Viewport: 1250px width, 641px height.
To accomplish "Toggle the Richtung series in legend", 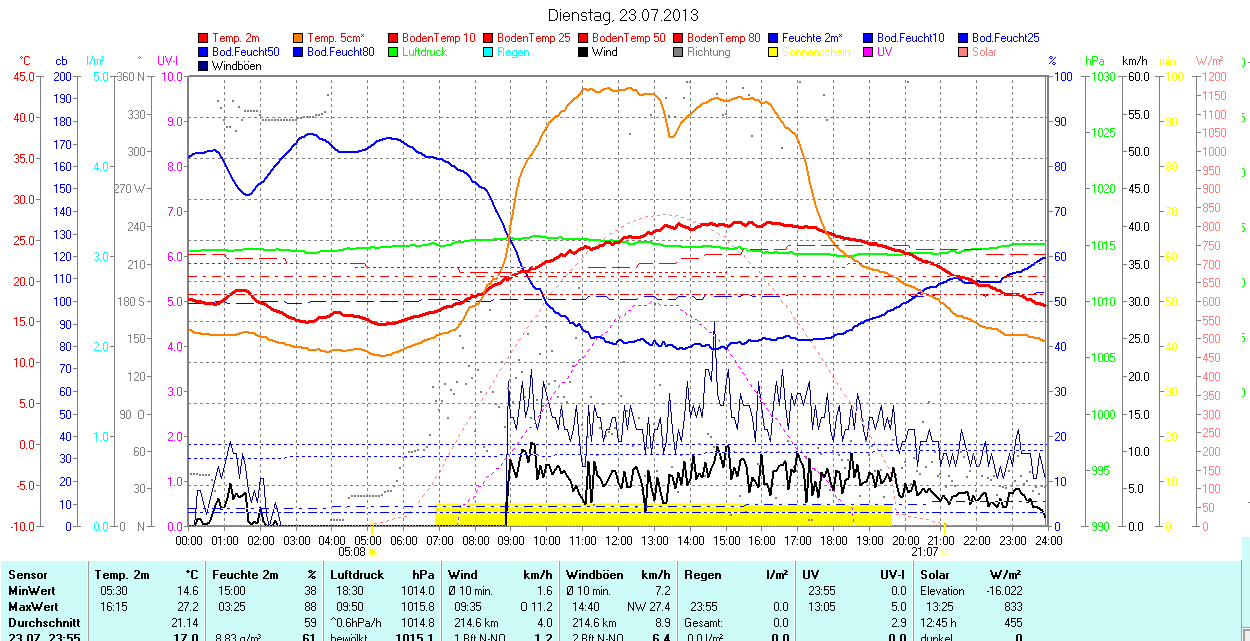I will pos(708,52).
